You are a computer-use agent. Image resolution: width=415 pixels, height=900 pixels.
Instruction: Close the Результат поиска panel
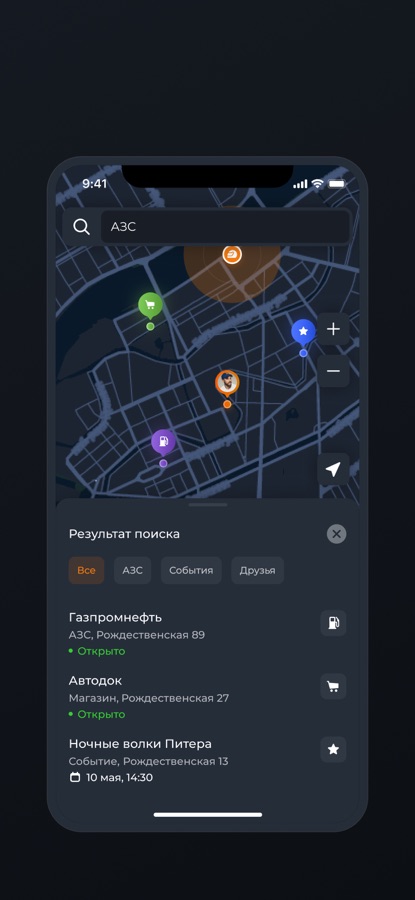pos(336,534)
